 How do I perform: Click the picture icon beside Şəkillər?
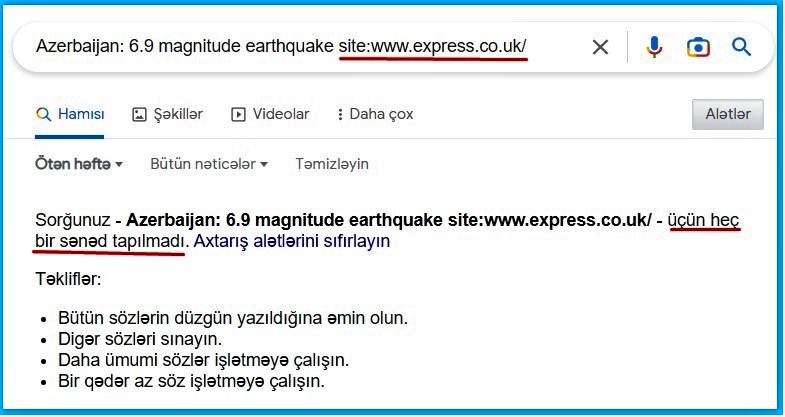point(140,114)
